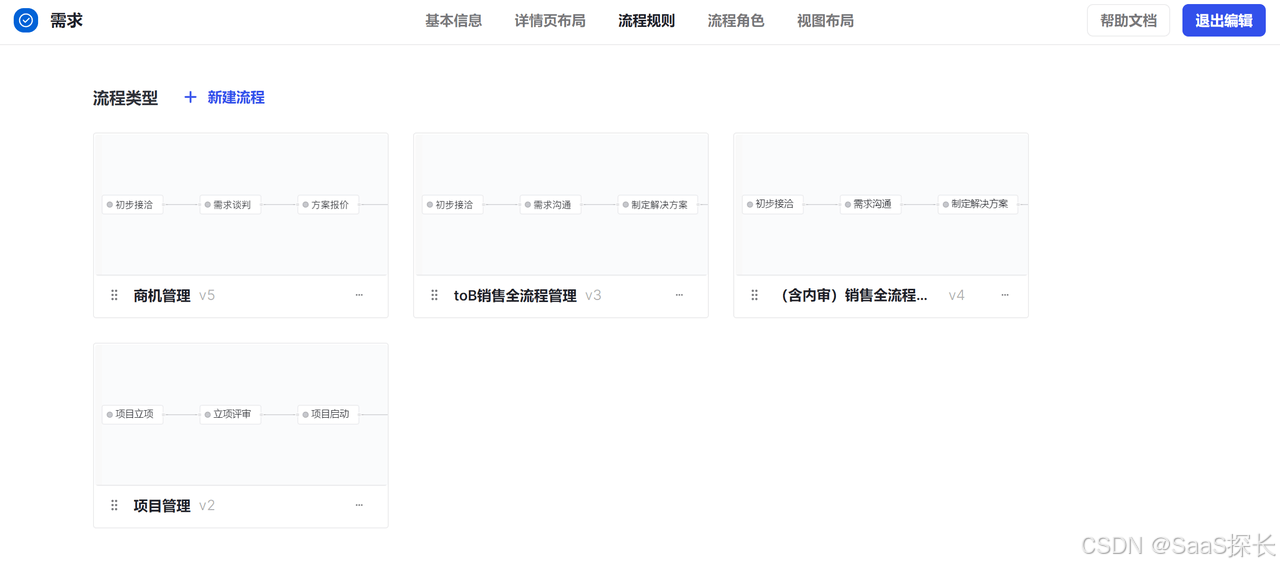This screenshot has width=1280, height=567.
Task: Switch to the 详情页布局 tab
Action: [550, 21]
